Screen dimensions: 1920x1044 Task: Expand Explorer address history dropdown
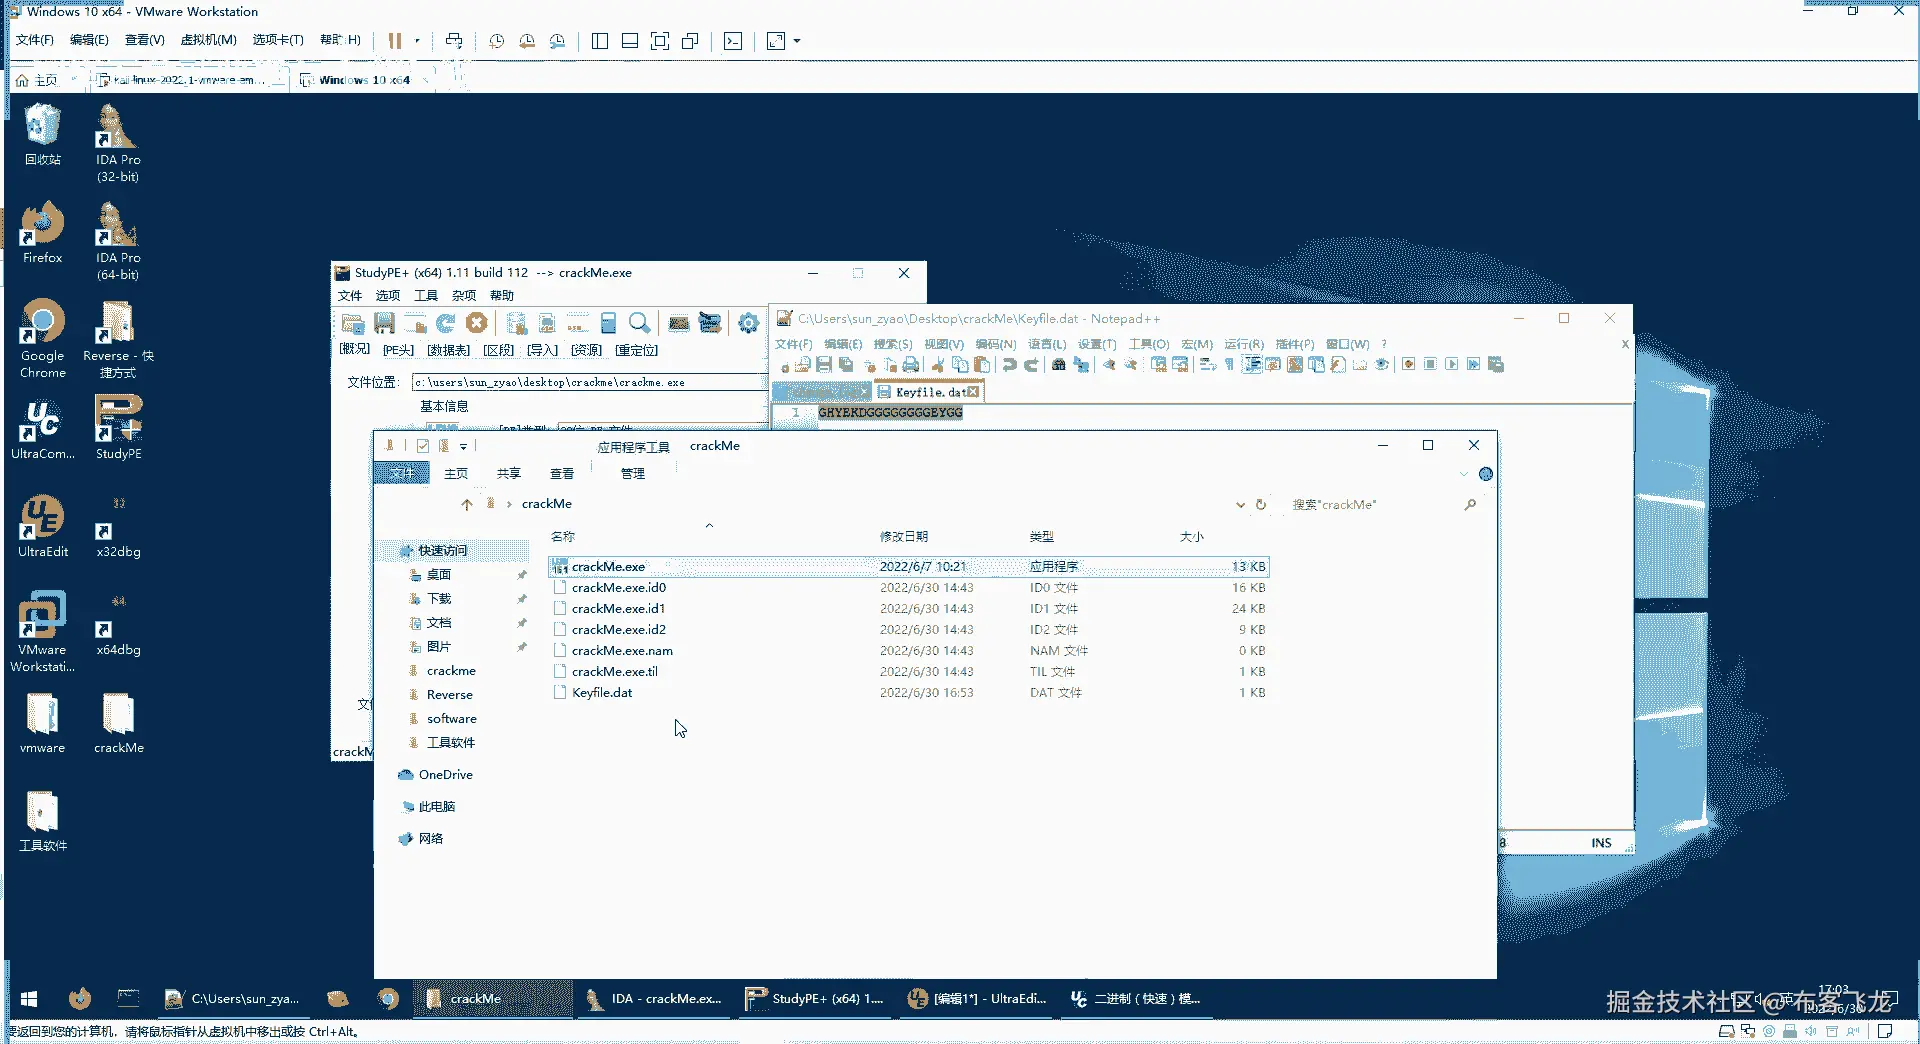pyautogui.click(x=1240, y=505)
